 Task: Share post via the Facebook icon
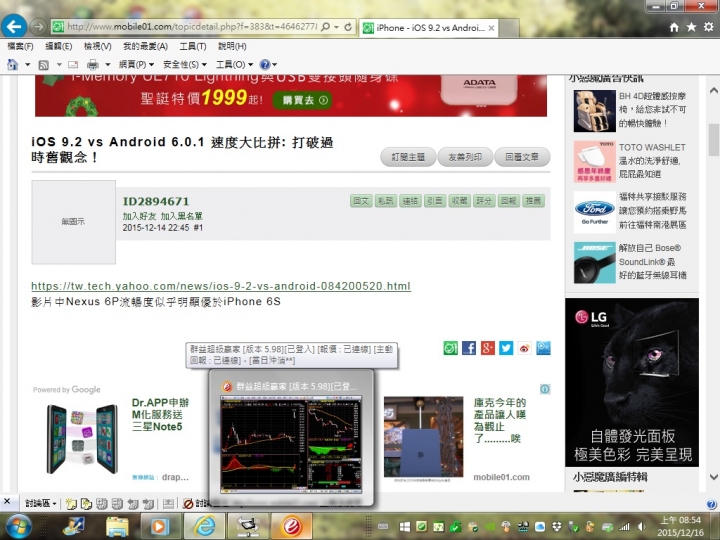pos(469,348)
